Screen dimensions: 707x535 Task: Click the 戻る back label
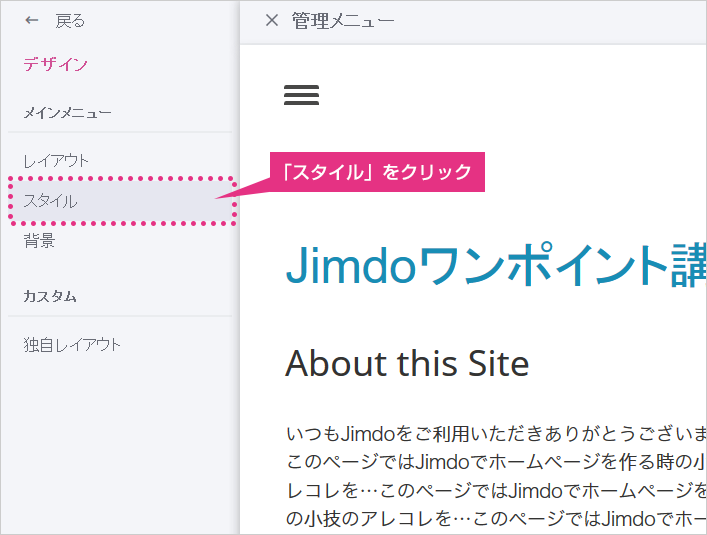click(70, 21)
